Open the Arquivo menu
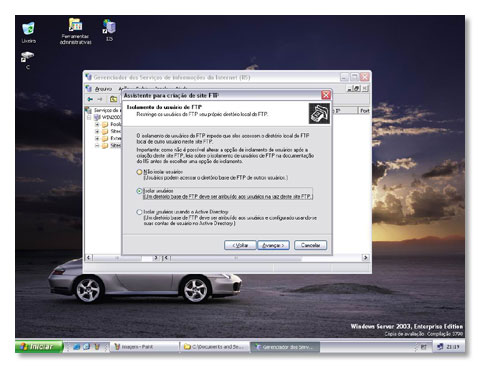This screenshot has height=368, width=480. [x=103, y=89]
